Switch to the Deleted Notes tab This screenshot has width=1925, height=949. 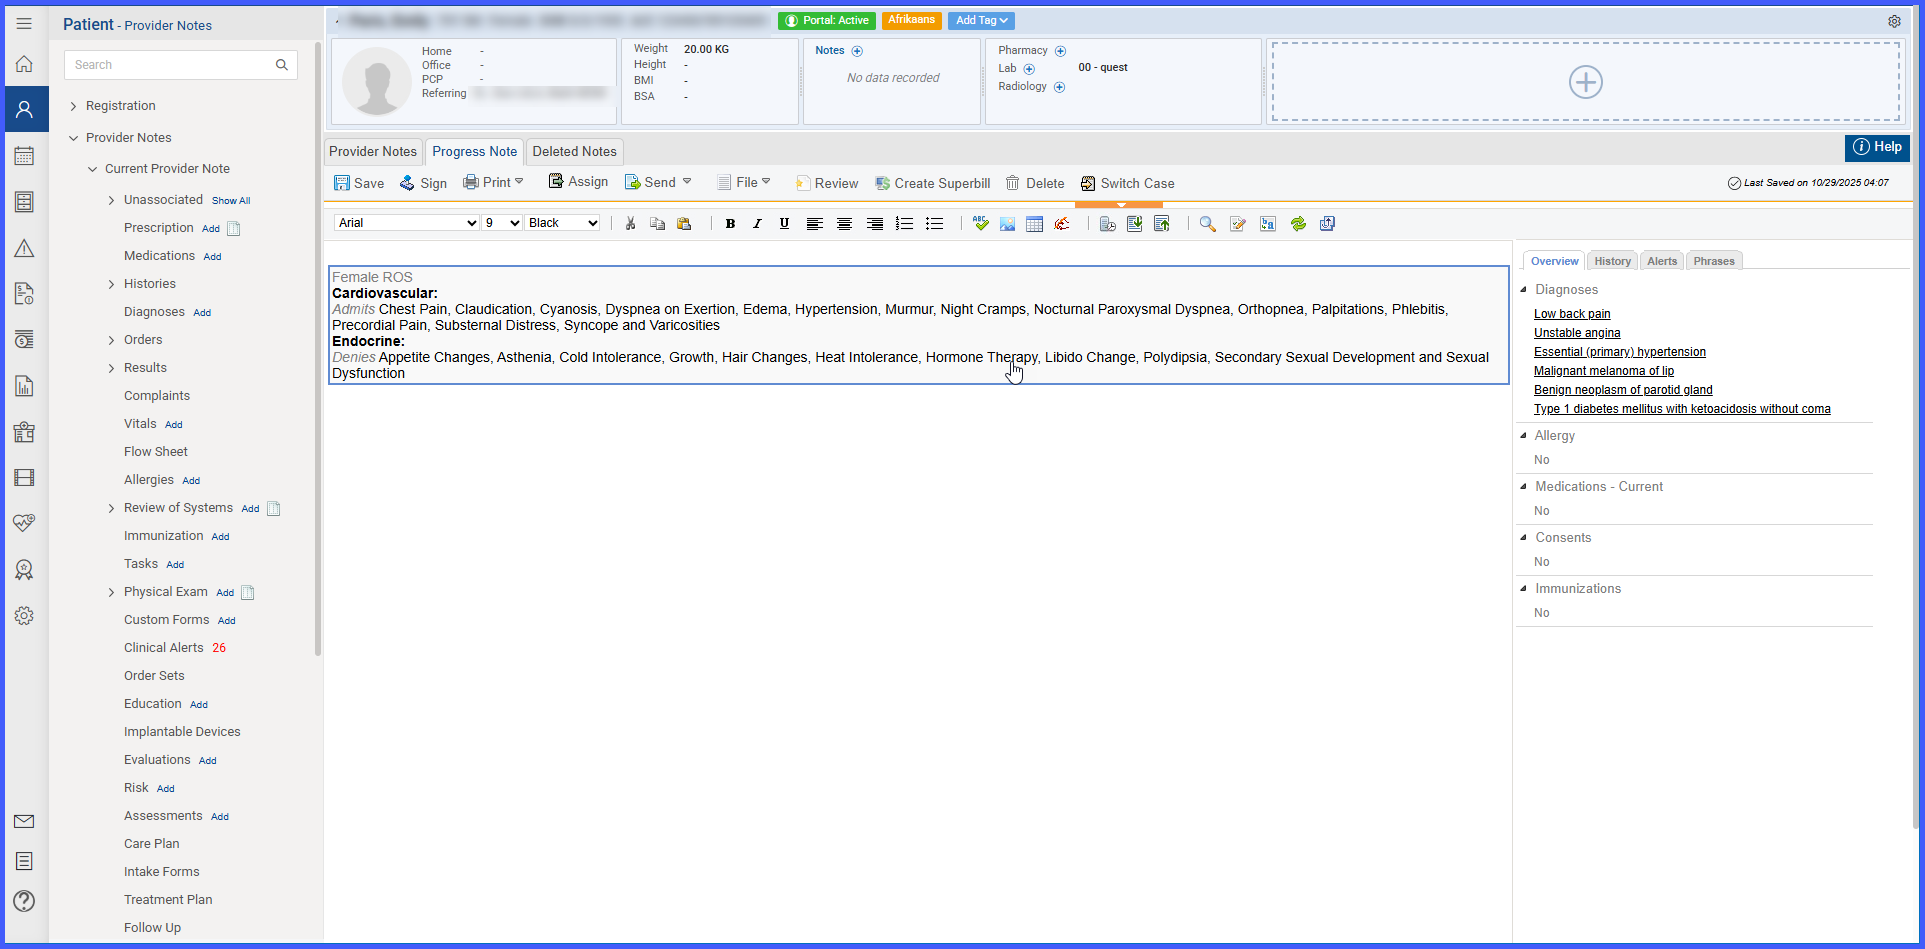575,152
